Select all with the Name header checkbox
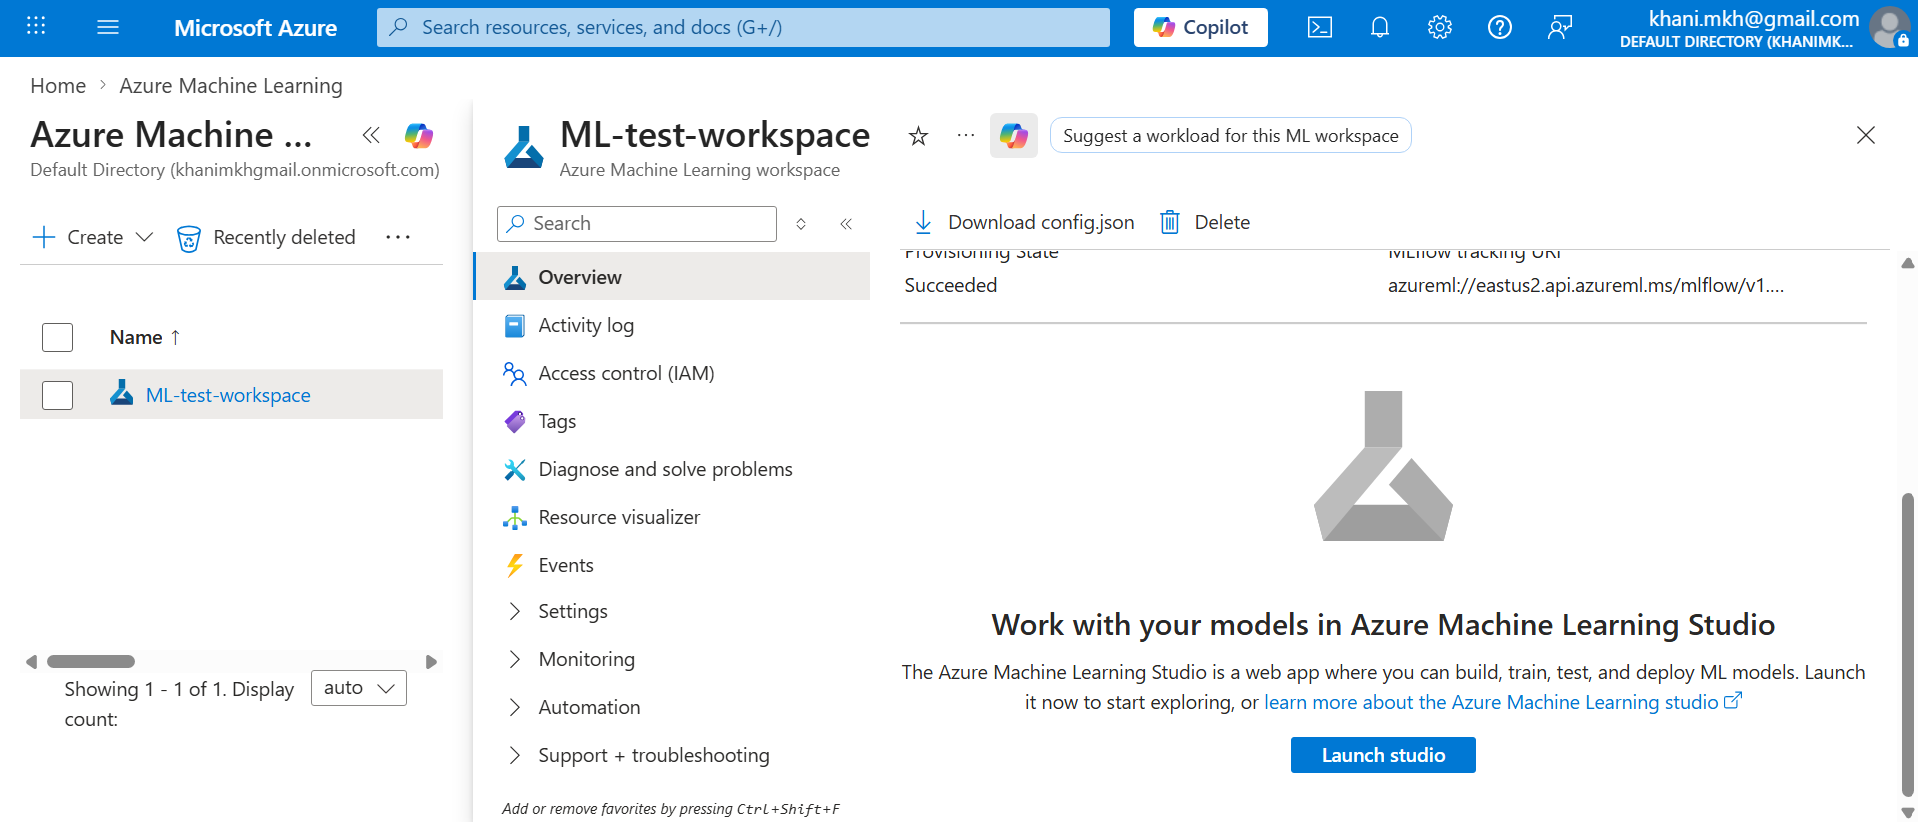1918x822 pixels. [58, 337]
